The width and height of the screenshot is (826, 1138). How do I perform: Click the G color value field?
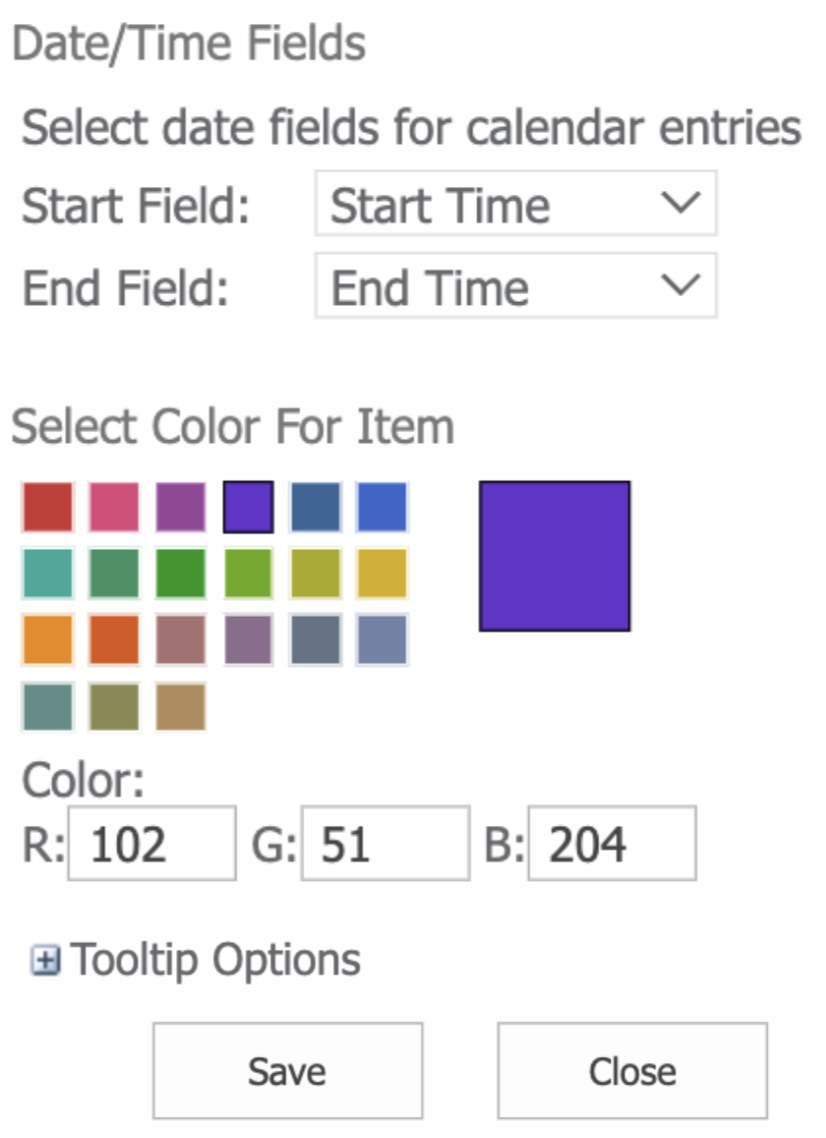pos(385,844)
